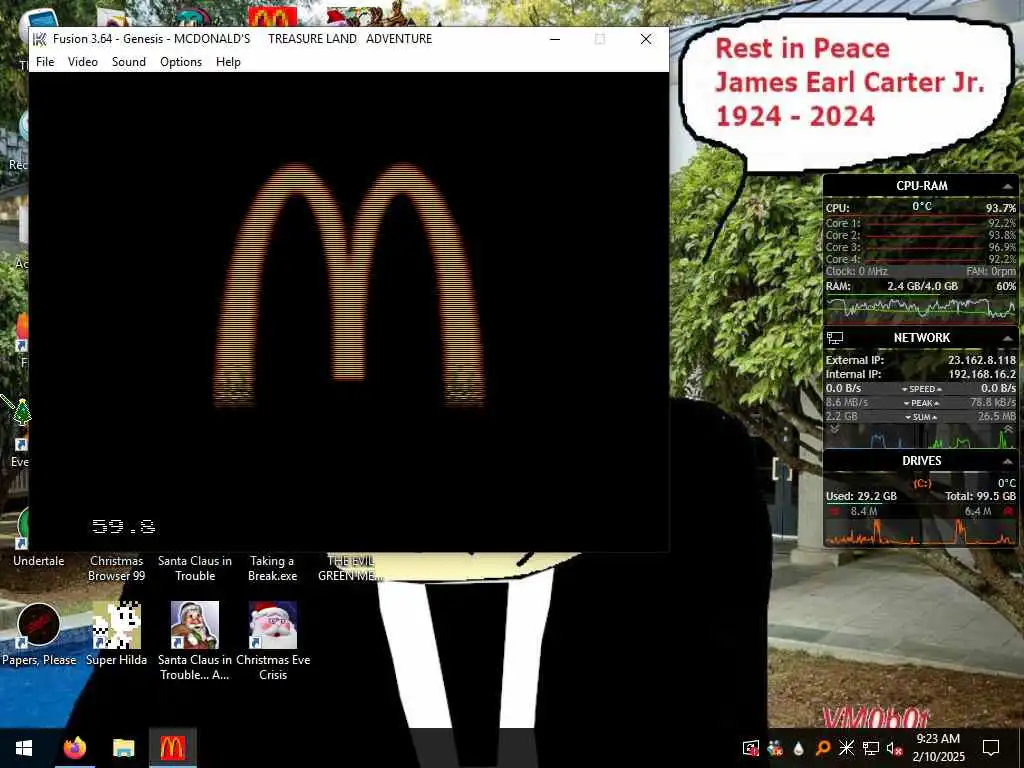Collapse the NETWORK widget panel
The width and height of the screenshot is (1024, 768).
1008,338
